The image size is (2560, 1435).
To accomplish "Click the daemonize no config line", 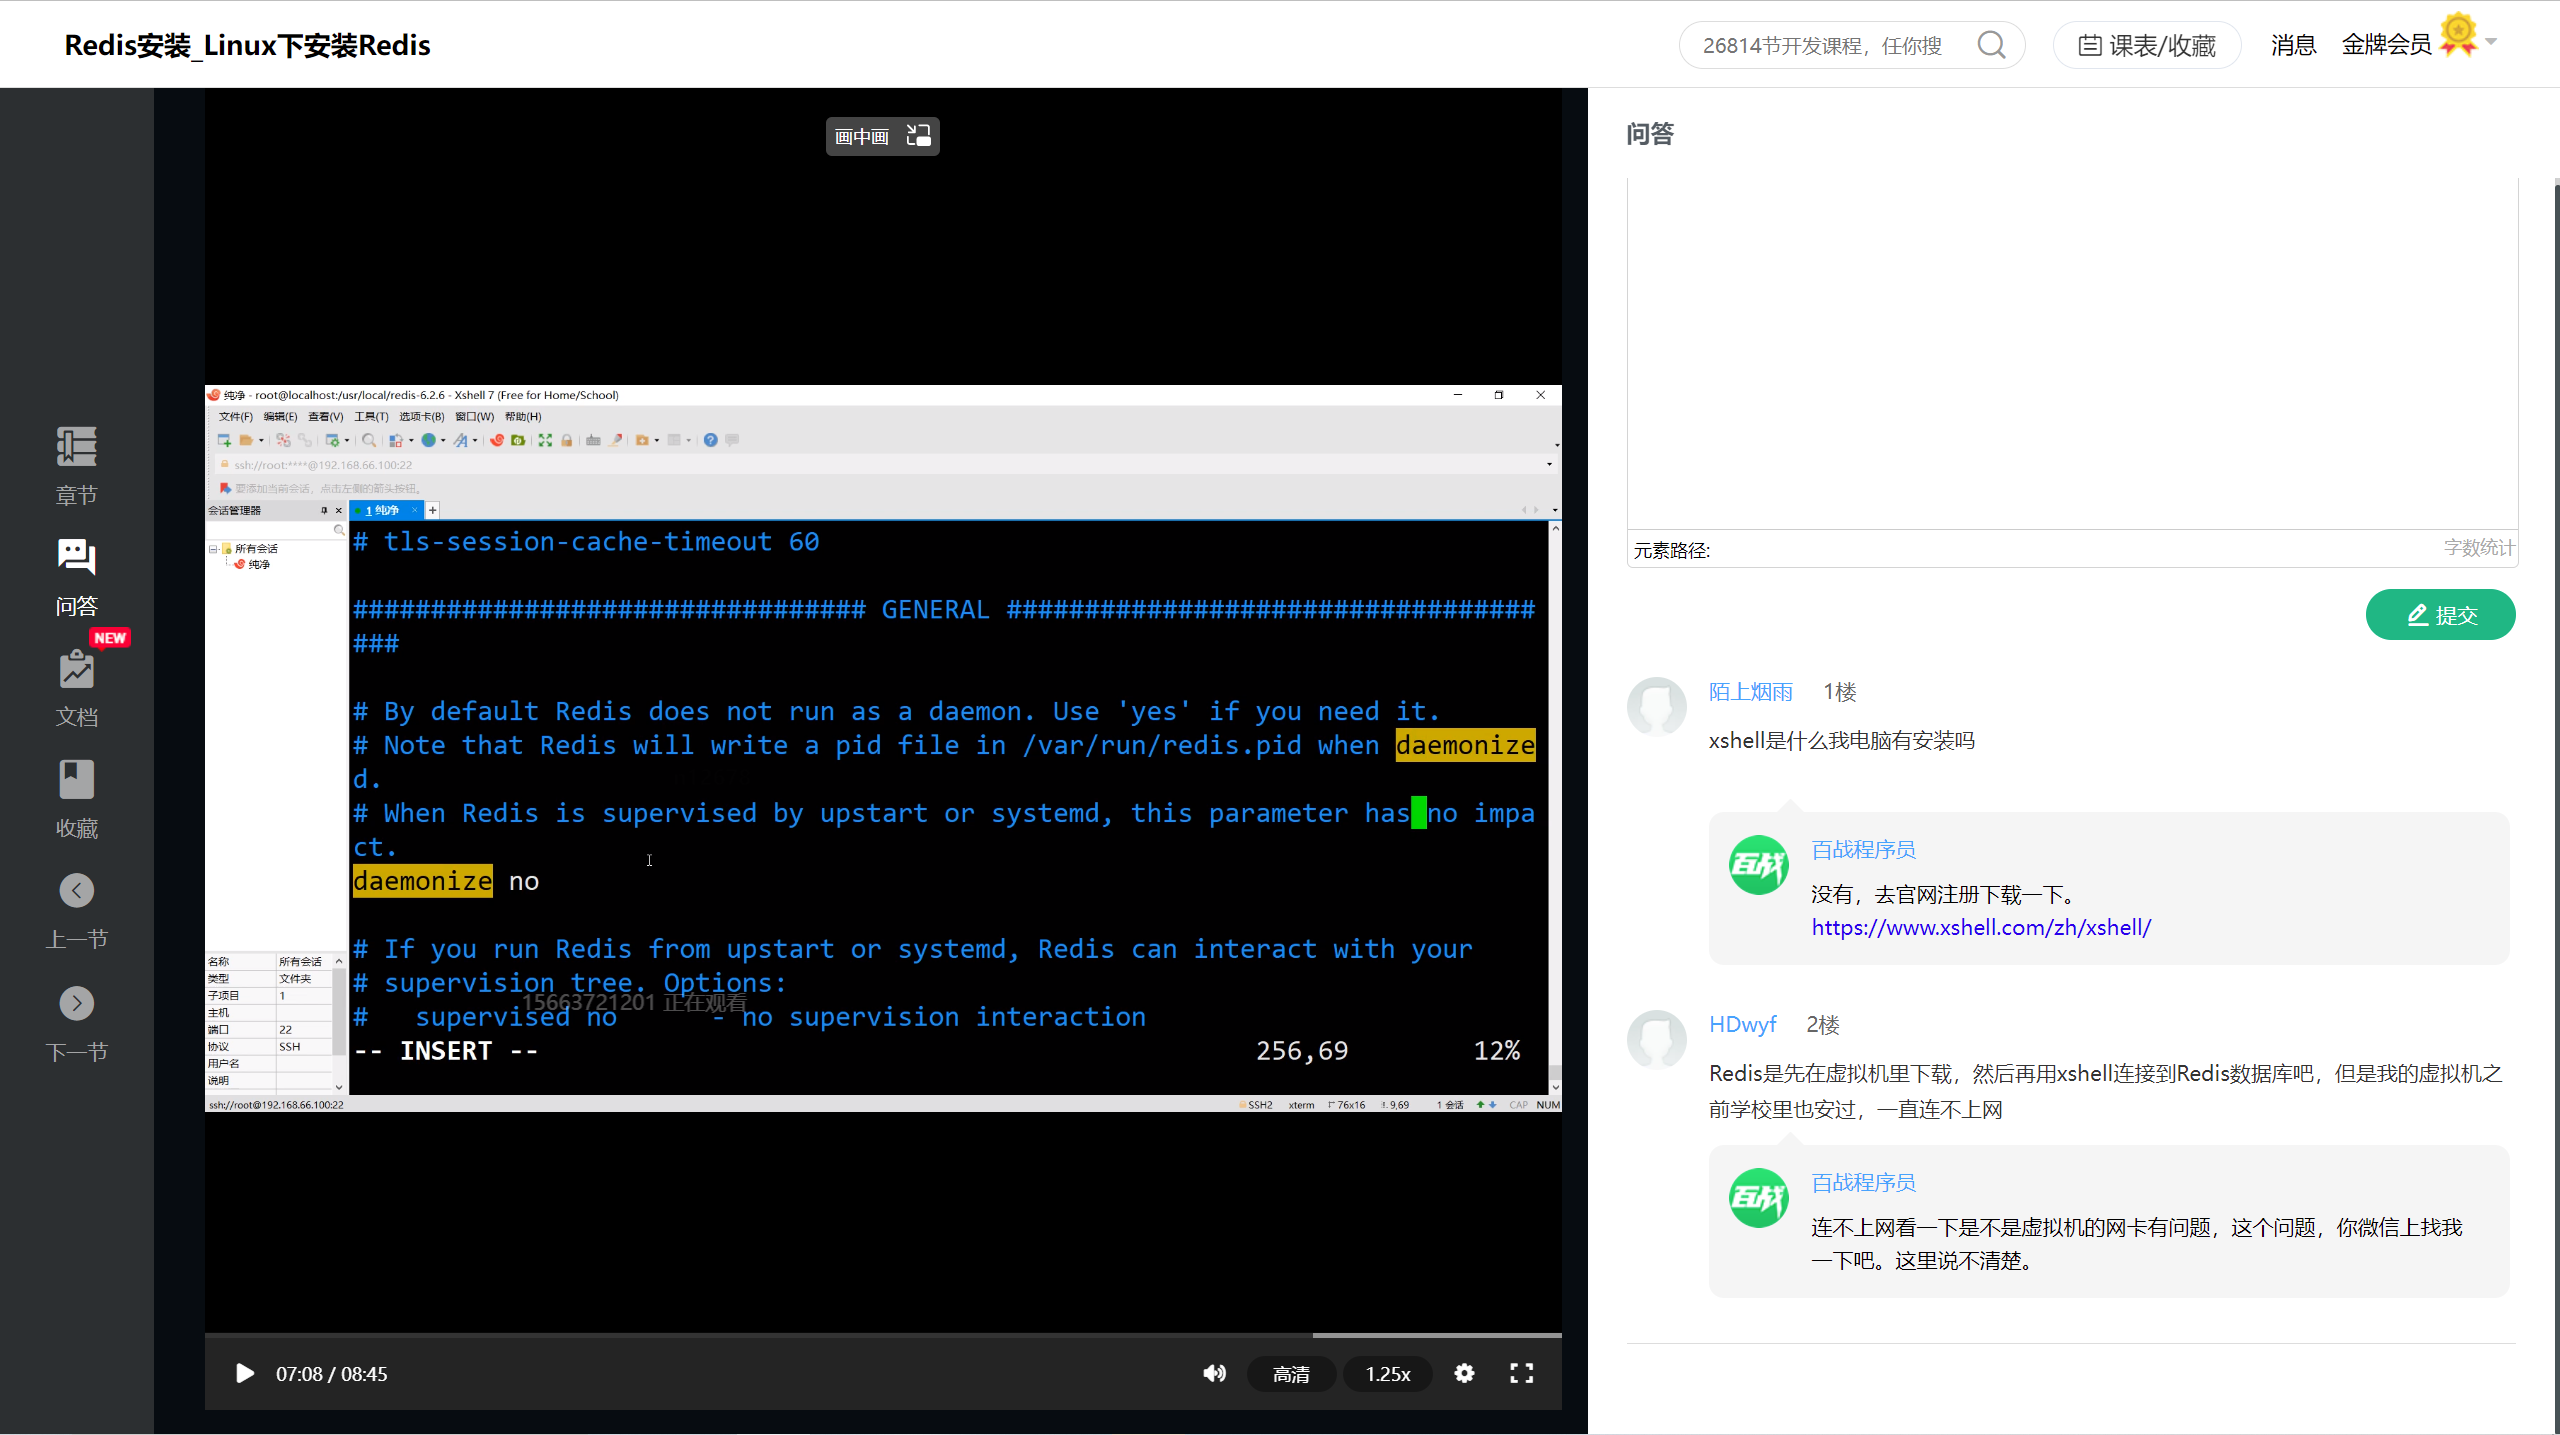I will coord(446,881).
